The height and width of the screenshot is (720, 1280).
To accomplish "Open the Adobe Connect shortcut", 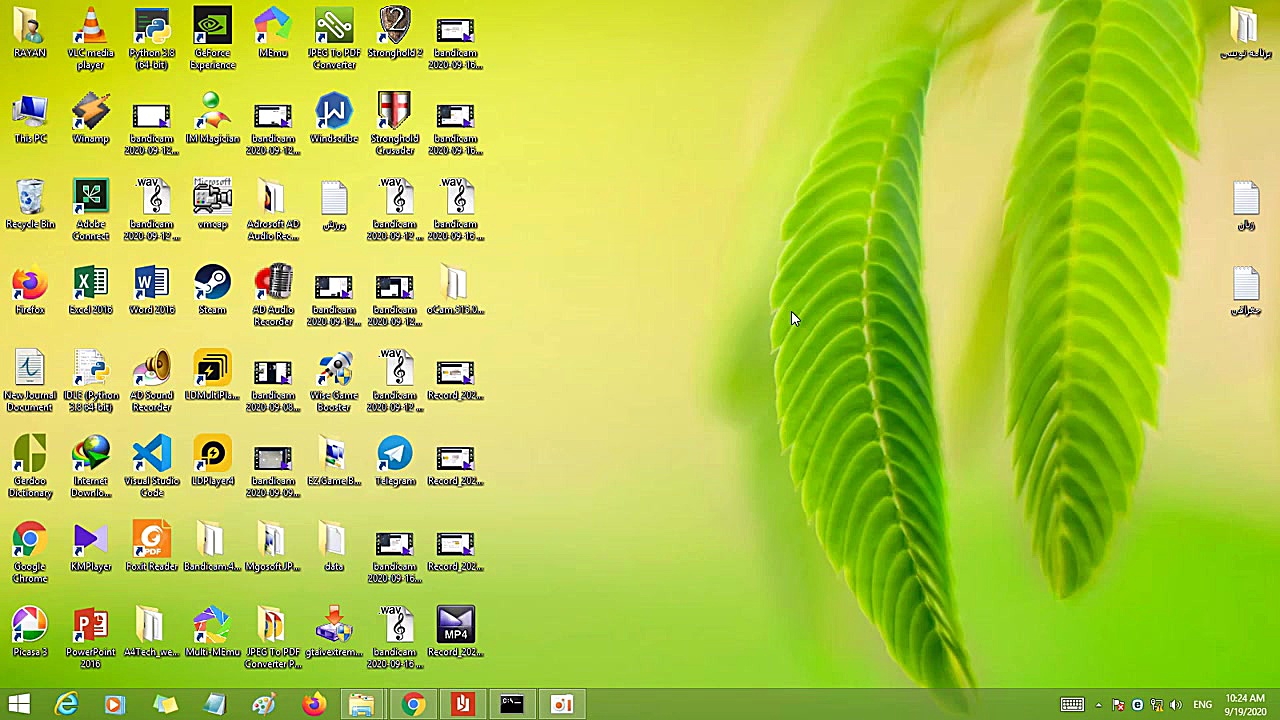I will click(91, 211).
